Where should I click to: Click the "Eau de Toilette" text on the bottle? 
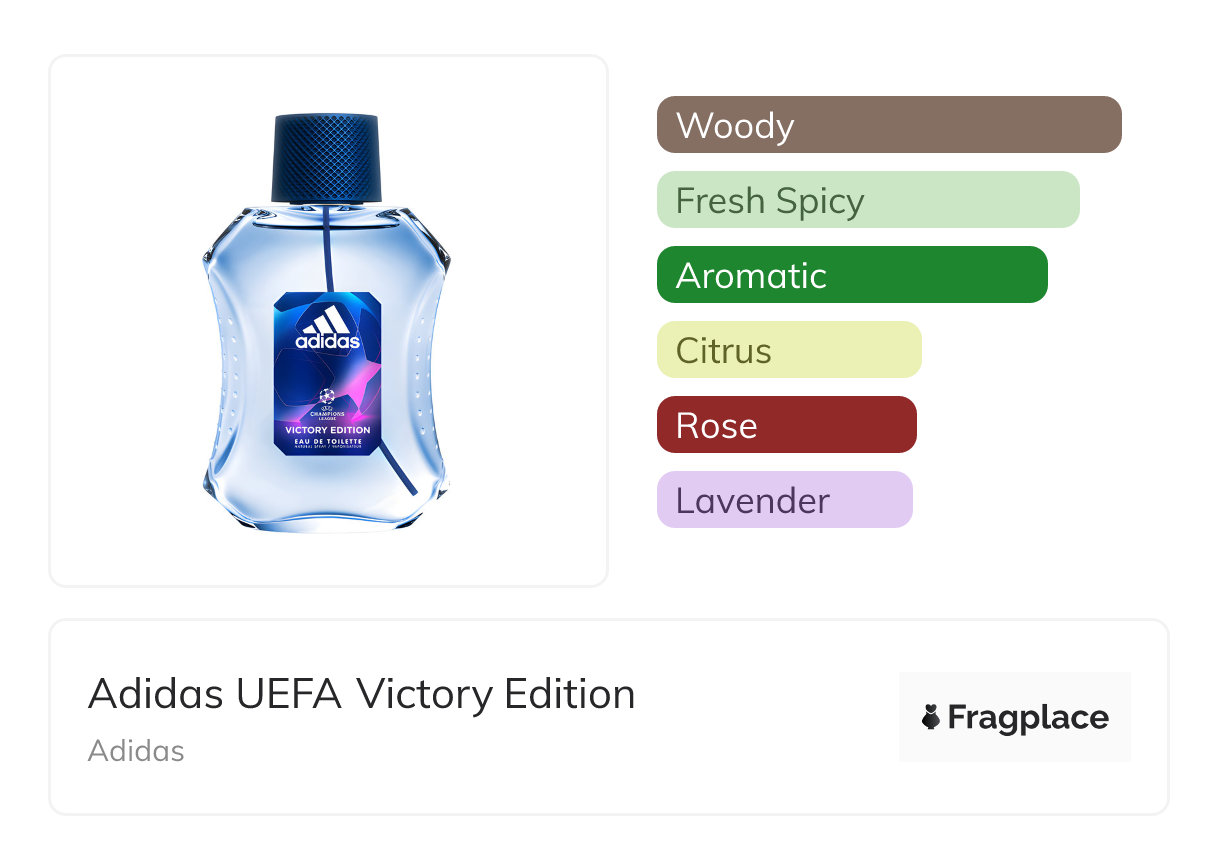click(328, 440)
